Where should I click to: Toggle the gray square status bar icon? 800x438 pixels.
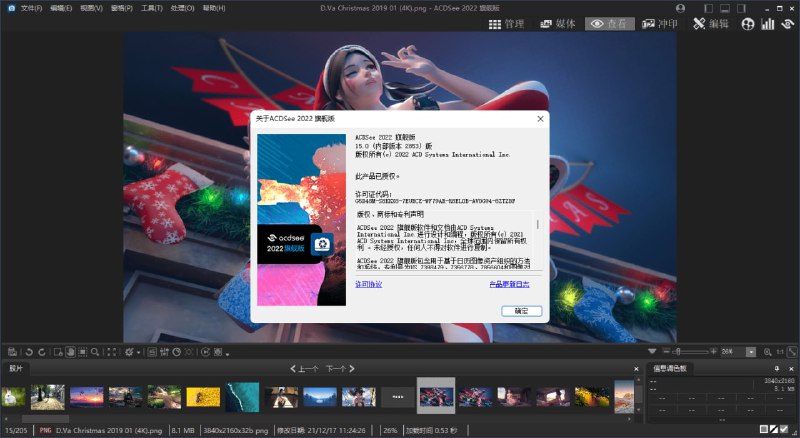point(764,430)
